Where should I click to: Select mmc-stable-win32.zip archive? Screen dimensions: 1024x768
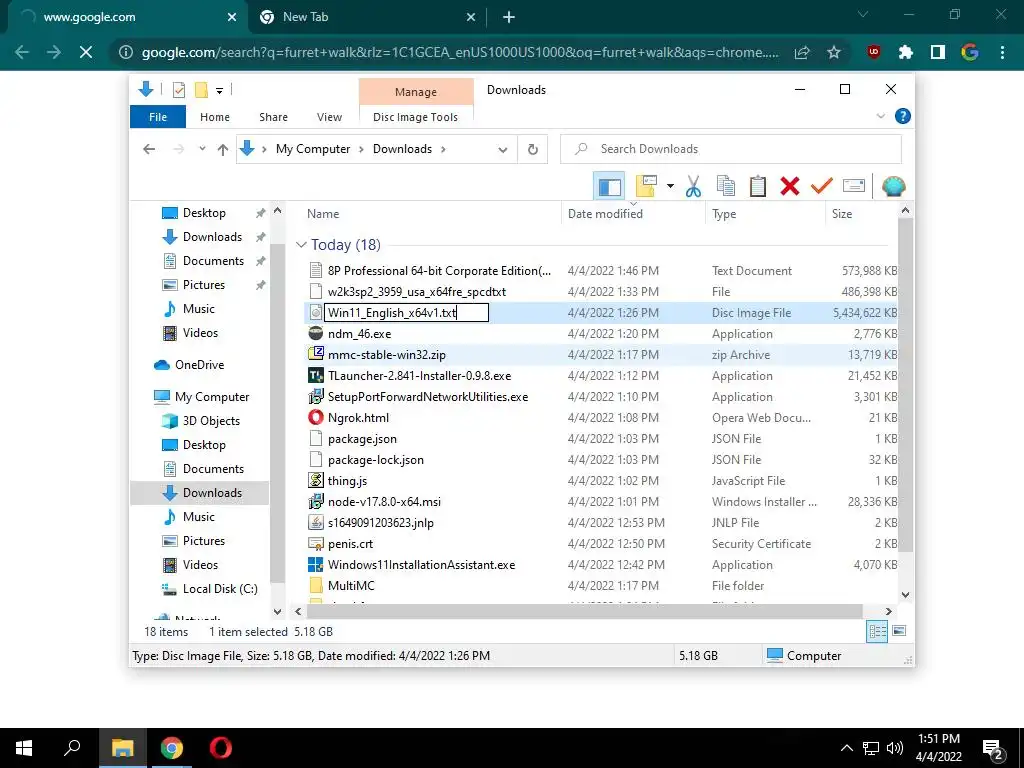[387, 355]
